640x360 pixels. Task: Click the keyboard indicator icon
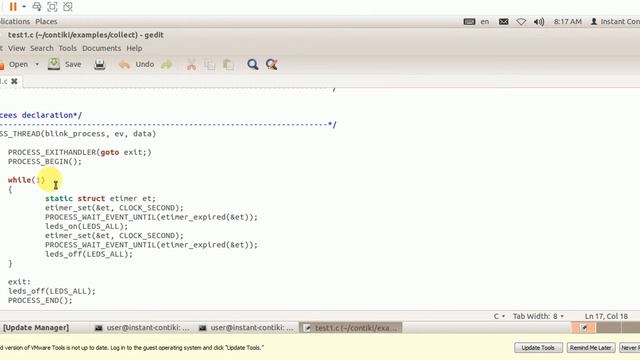(x=469, y=22)
